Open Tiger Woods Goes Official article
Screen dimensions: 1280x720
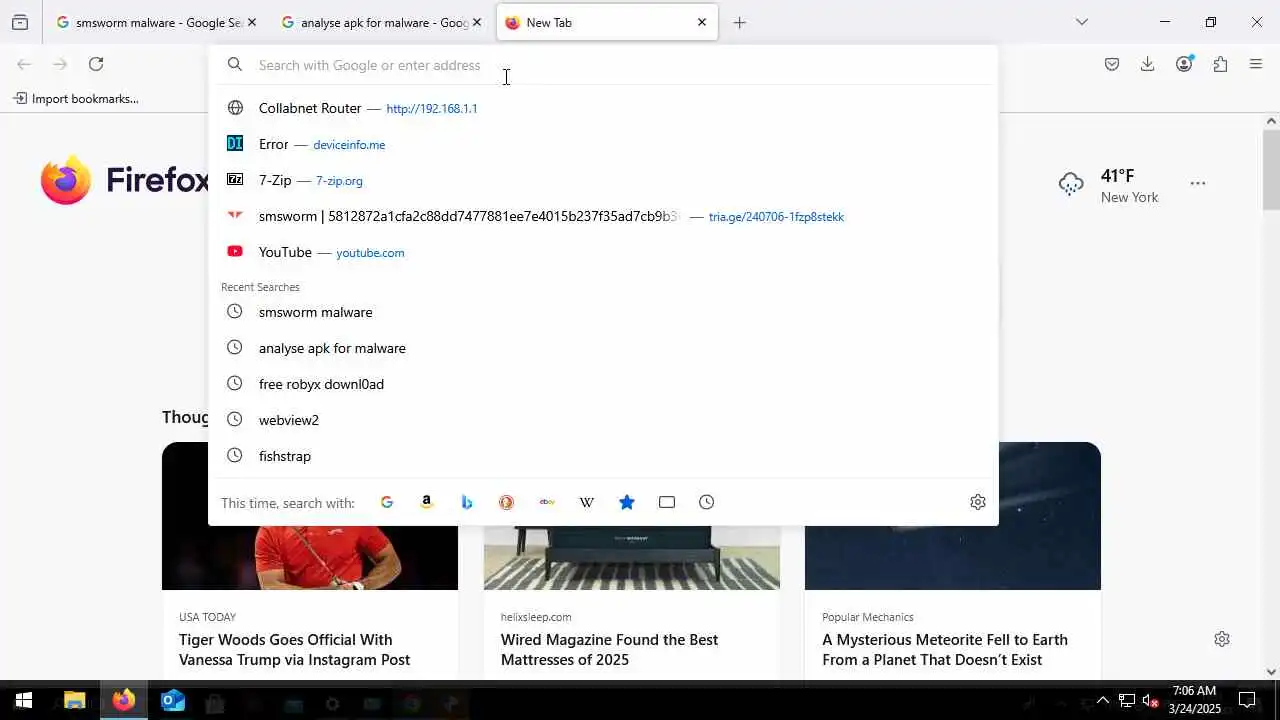(x=295, y=649)
